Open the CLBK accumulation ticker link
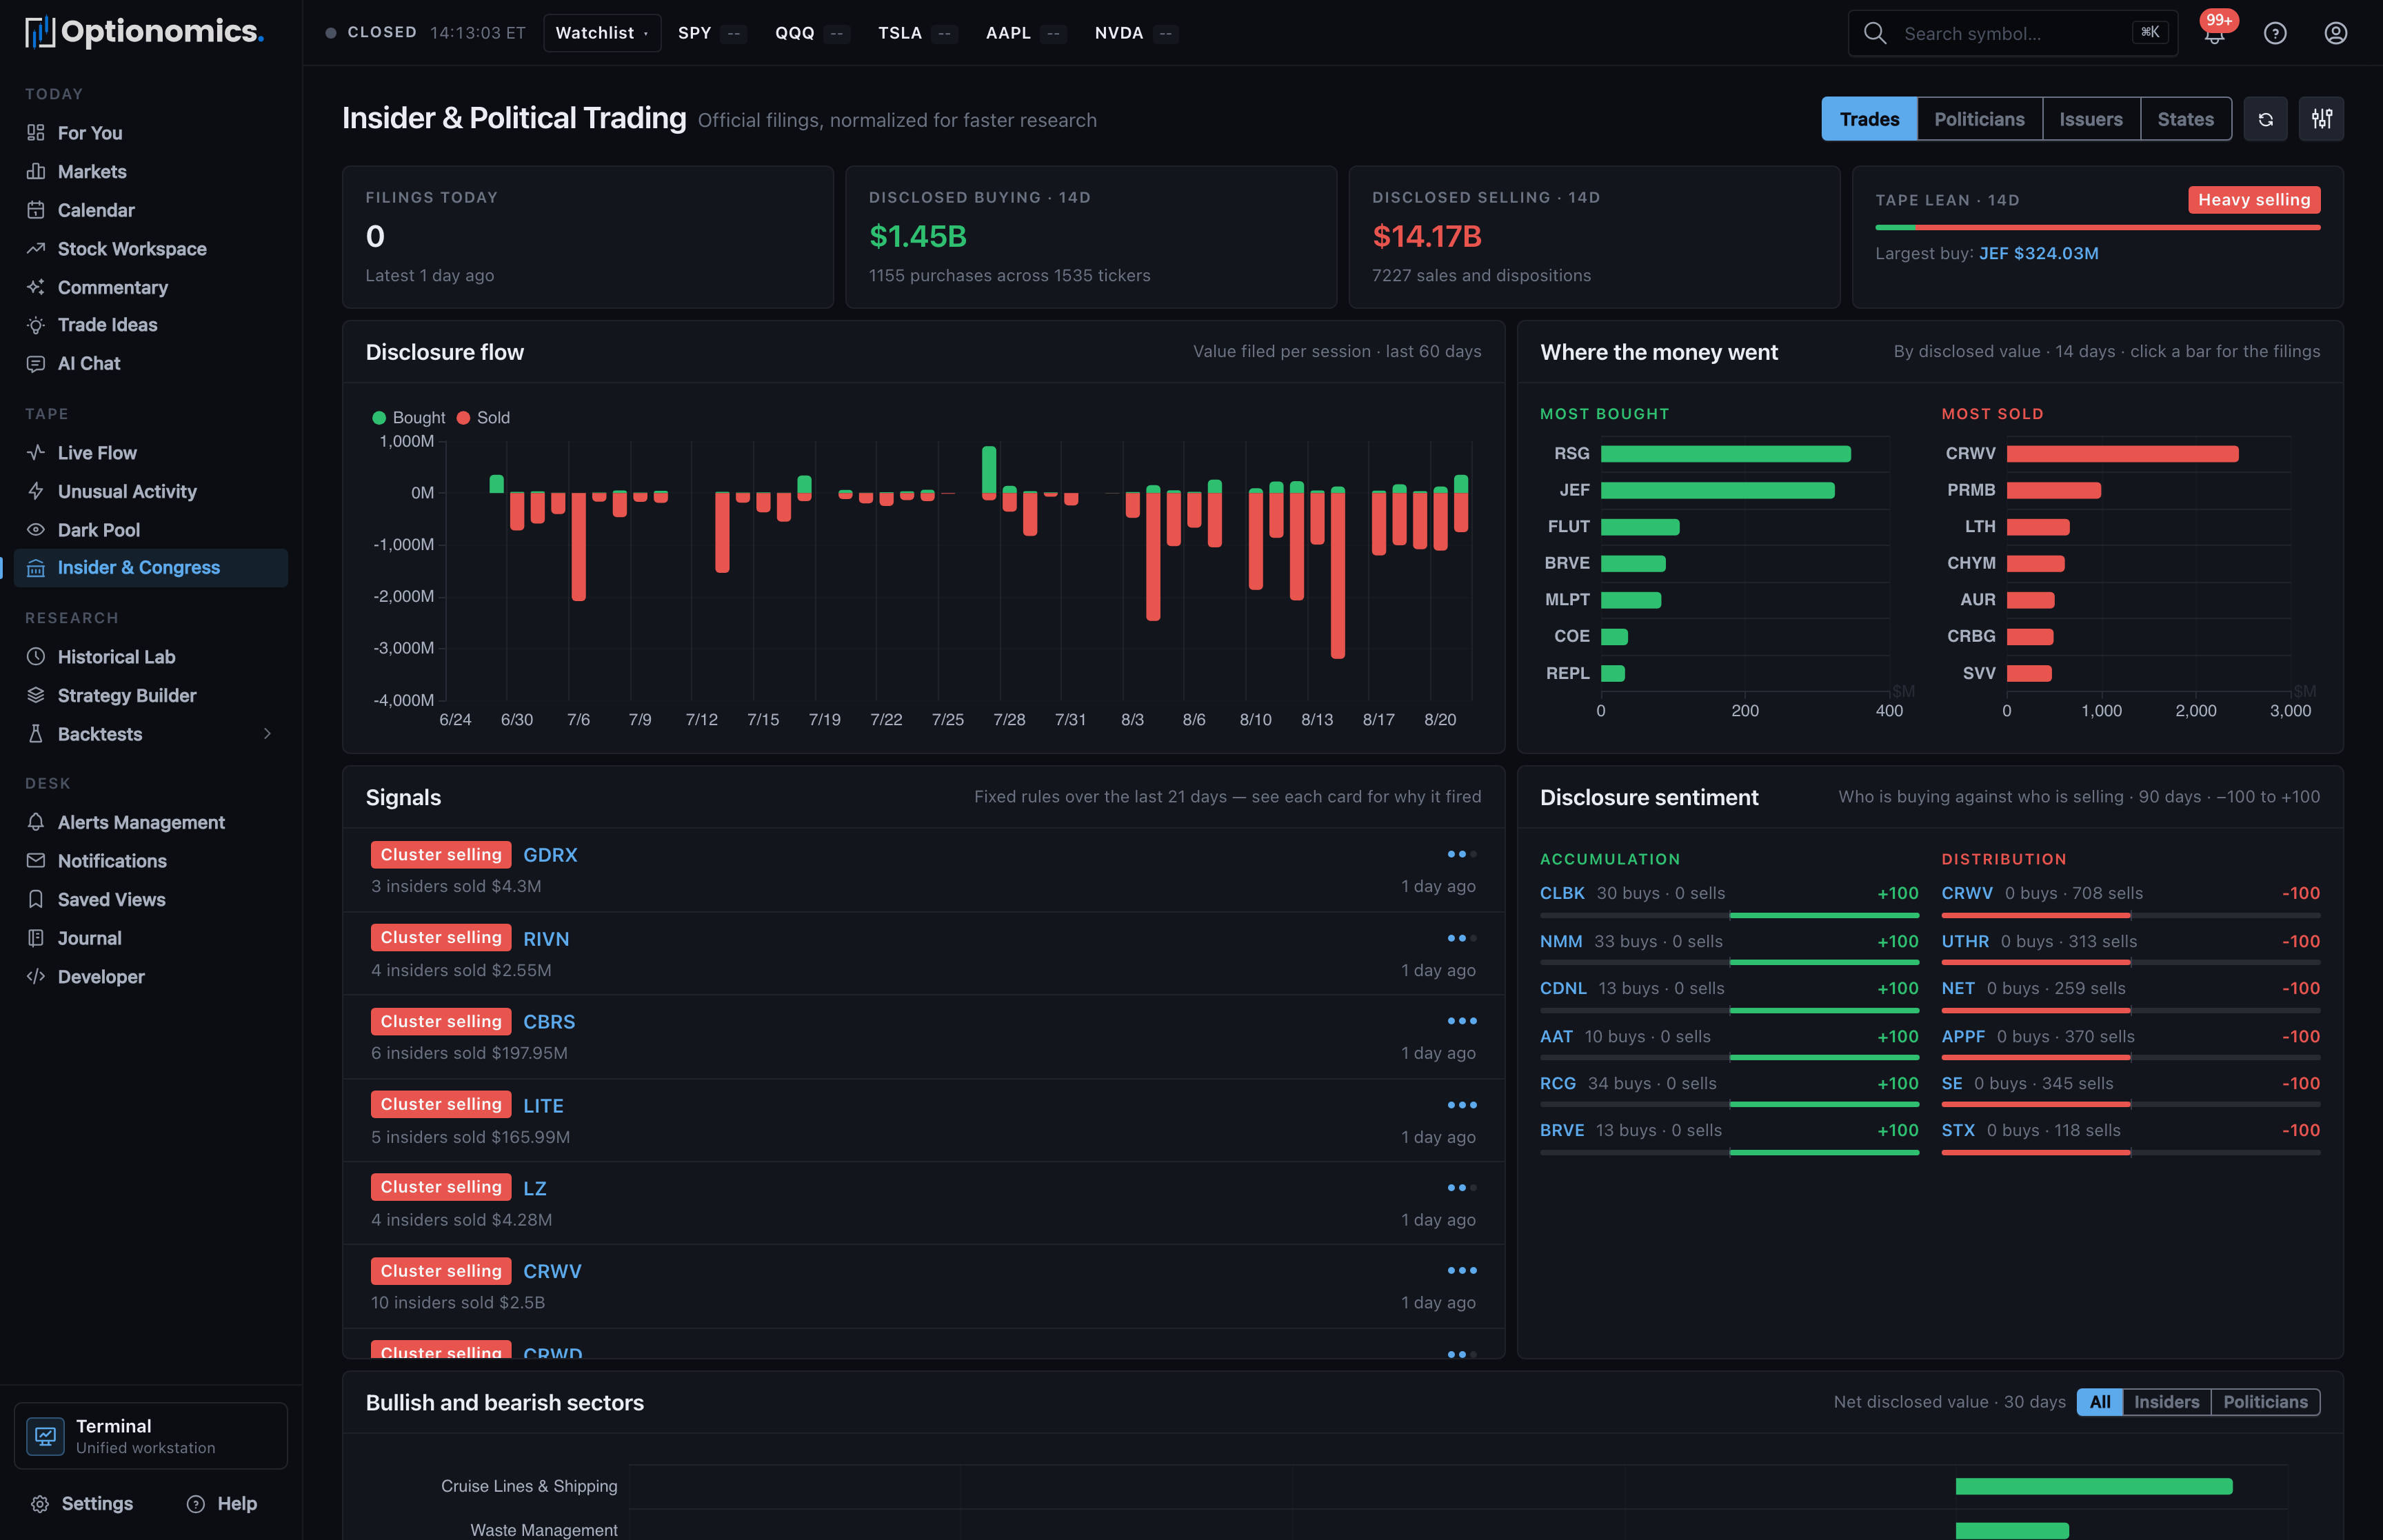Viewport: 2383px width, 1540px height. pyautogui.click(x=1562, y=893)
